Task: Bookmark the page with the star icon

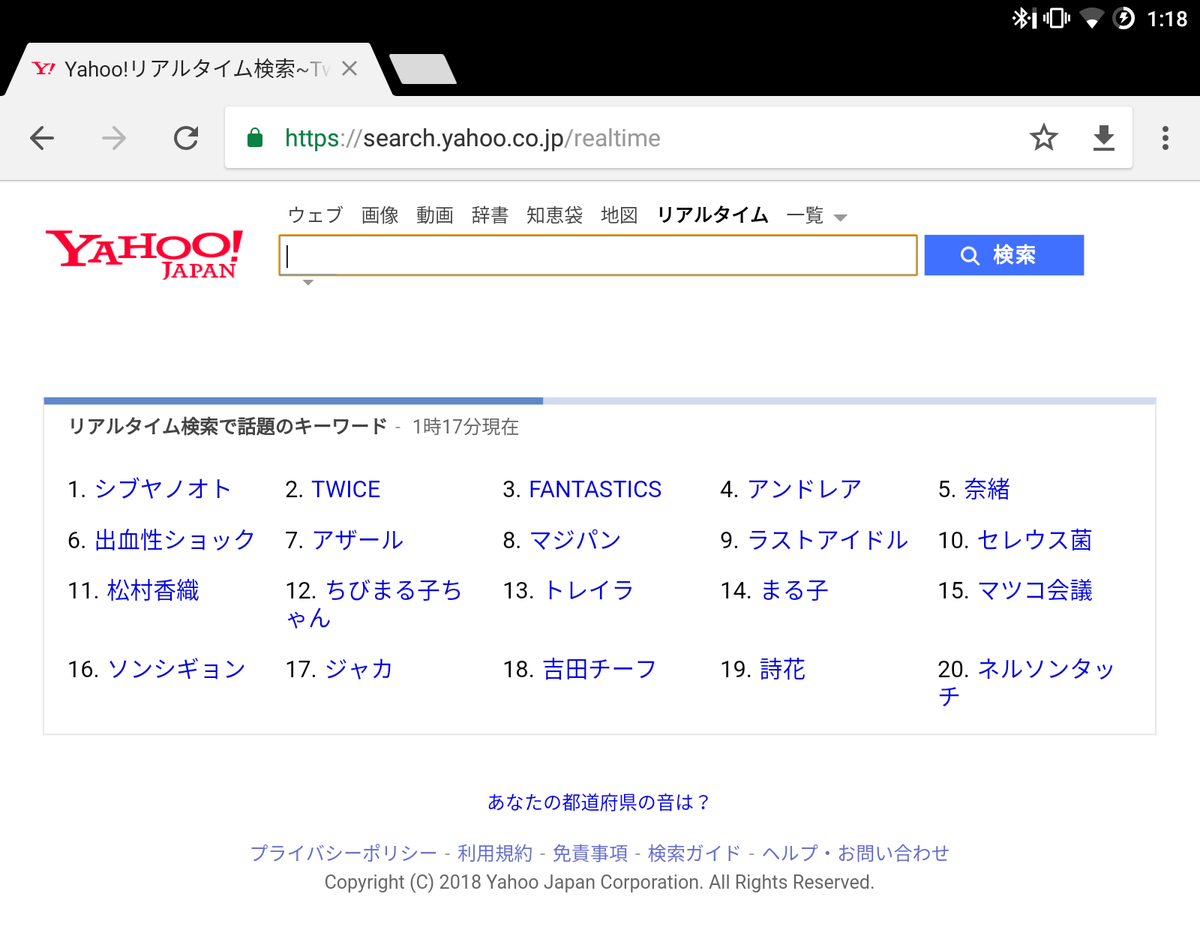Action: click(1044, 138)
